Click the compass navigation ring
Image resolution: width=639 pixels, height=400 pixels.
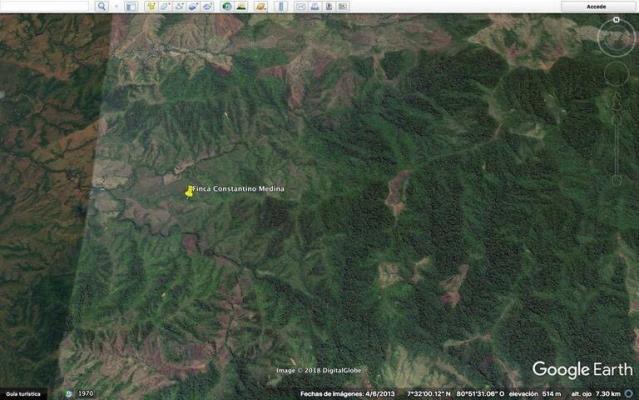click(617, 38)
